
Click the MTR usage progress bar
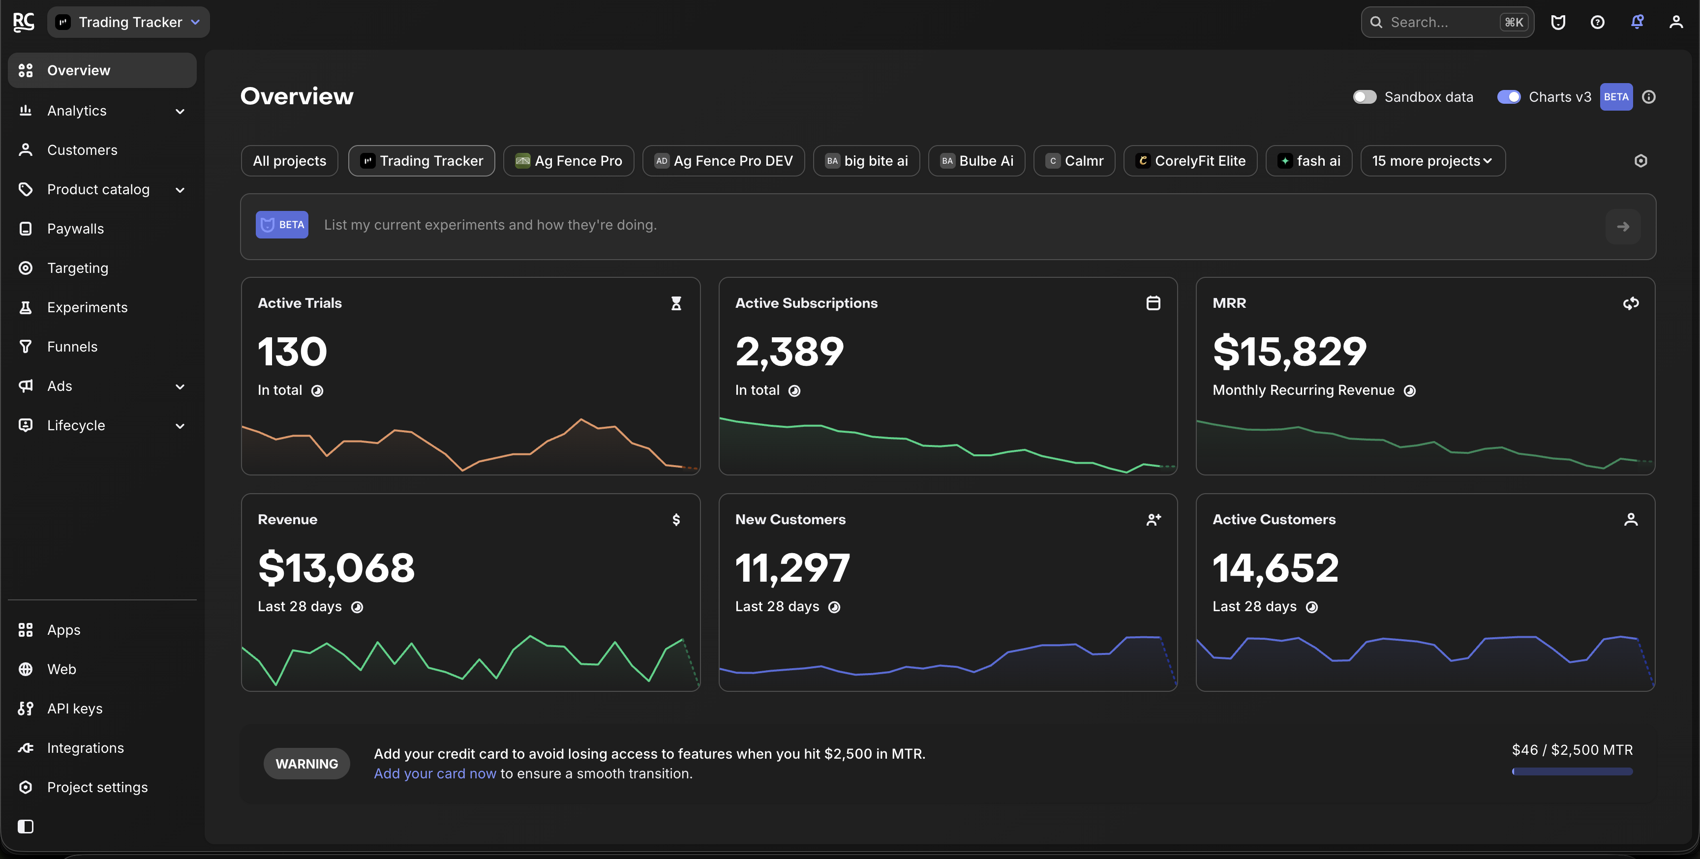(x=1572, y=772)
